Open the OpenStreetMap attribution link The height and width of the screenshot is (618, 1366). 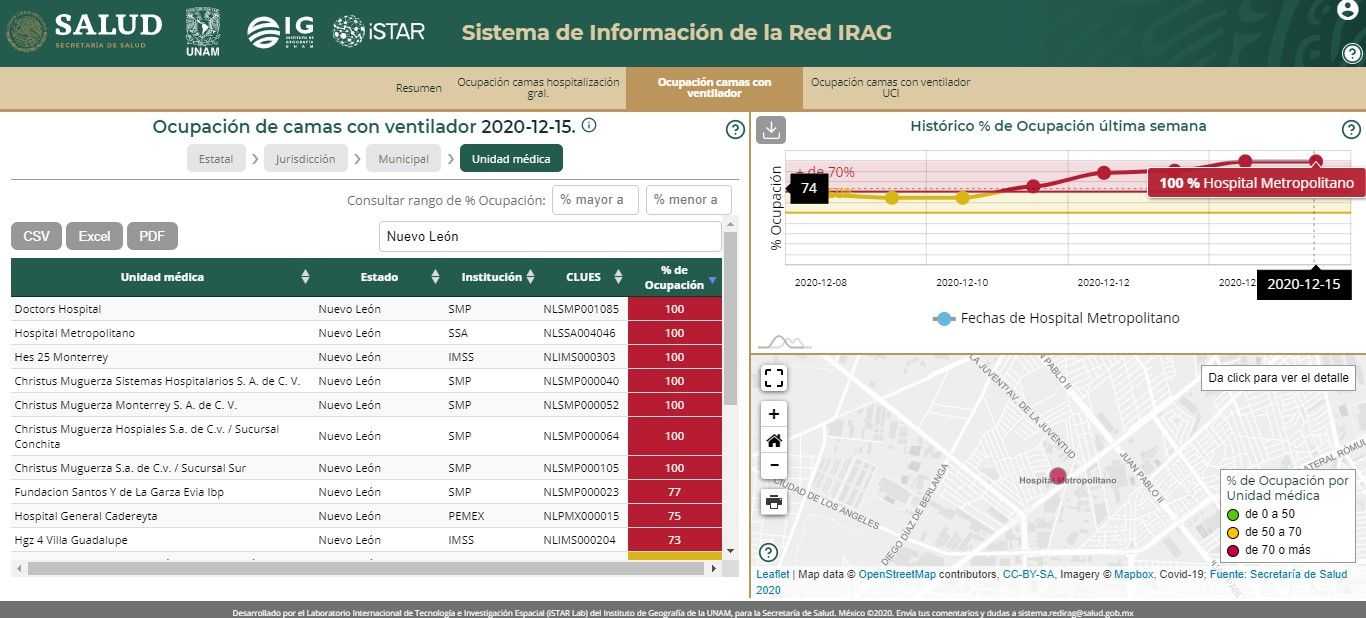[x=897, y=575]
